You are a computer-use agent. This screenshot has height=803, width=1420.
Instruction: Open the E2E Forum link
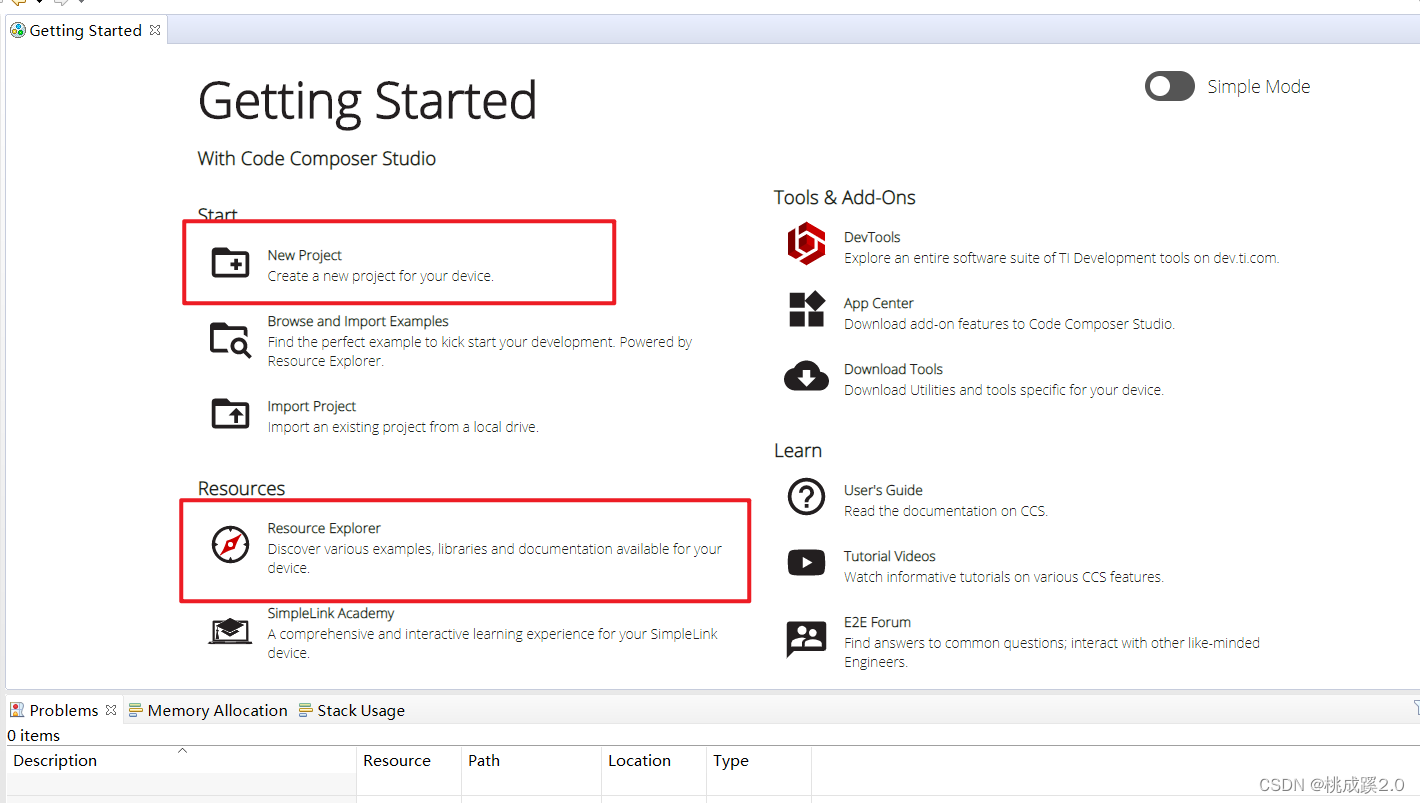(x=877, y=622)
